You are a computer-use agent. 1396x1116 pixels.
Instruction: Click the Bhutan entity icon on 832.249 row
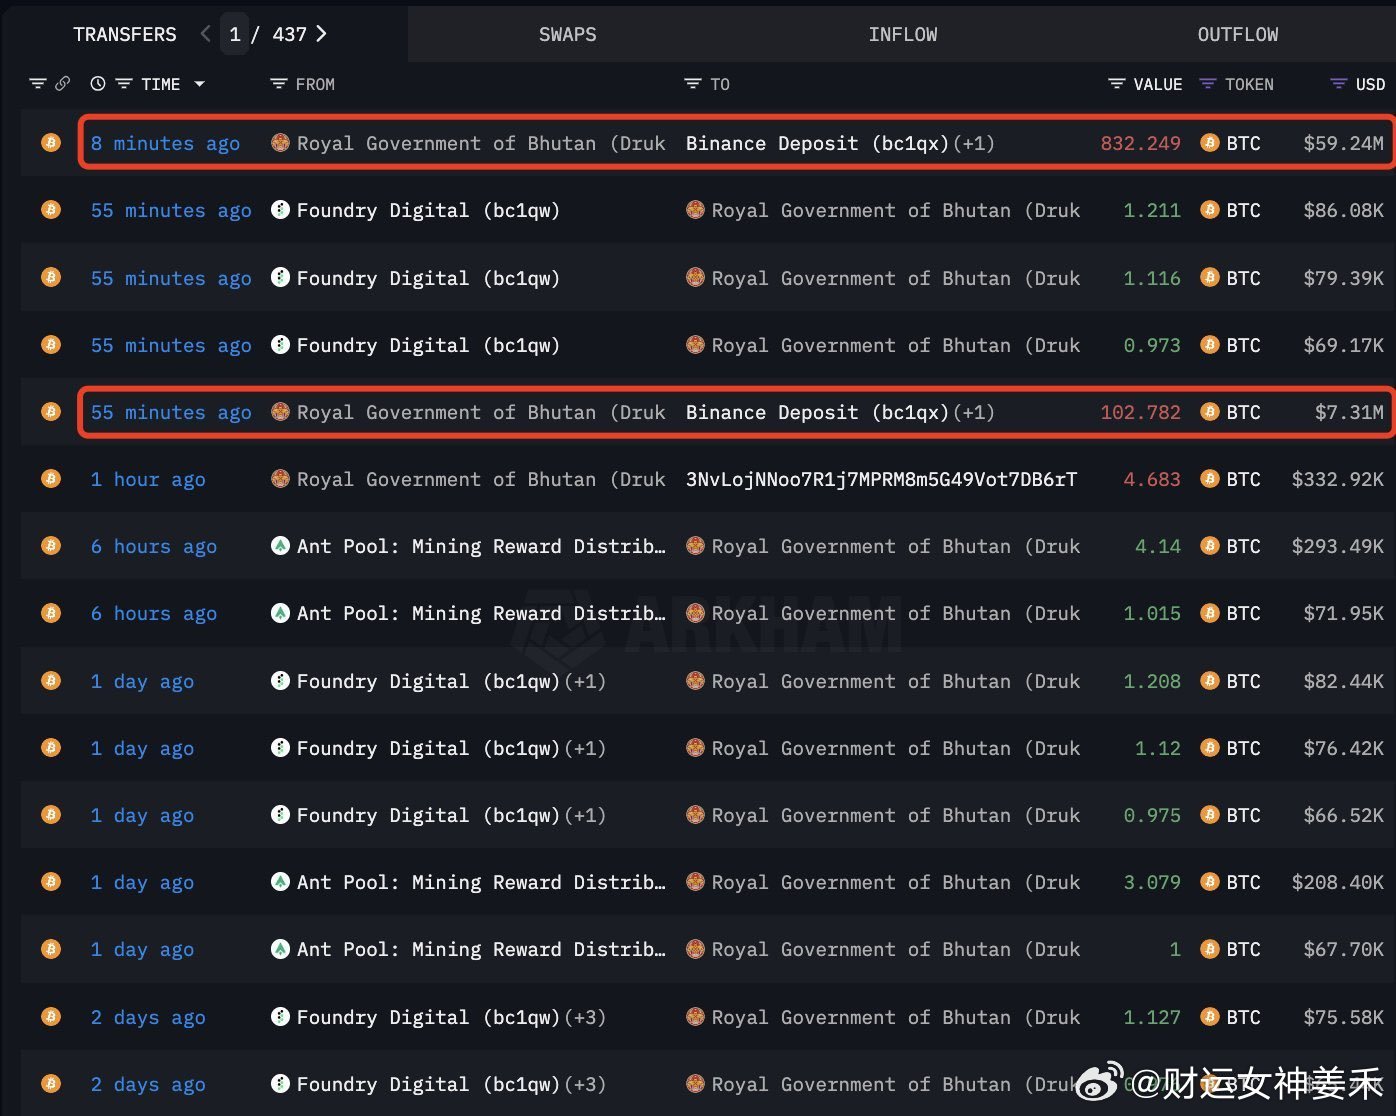pos(281,143)
